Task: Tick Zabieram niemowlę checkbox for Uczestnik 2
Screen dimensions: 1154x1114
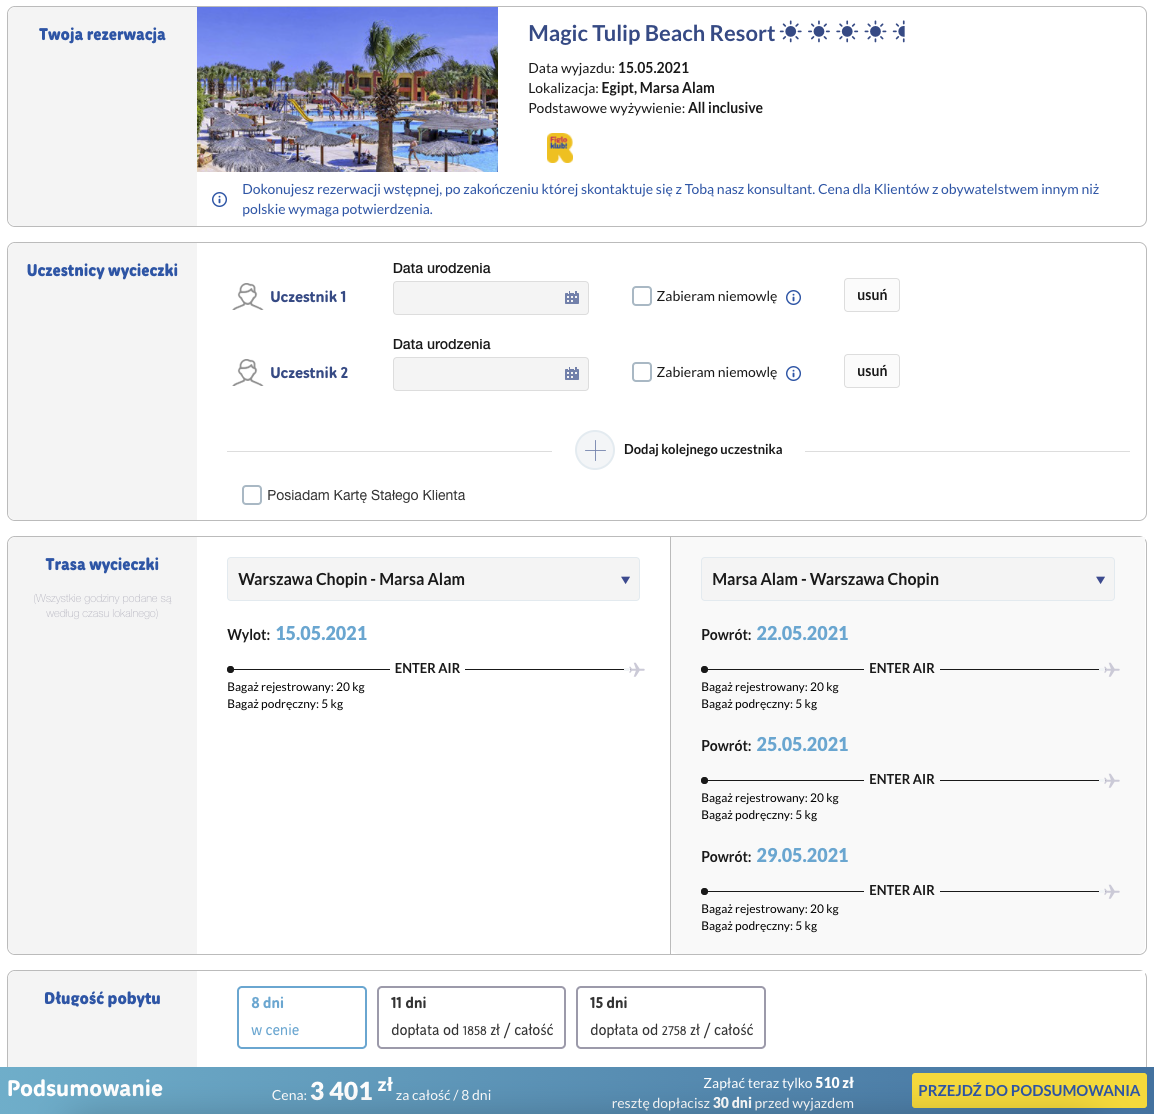Action: coord(642,372)
